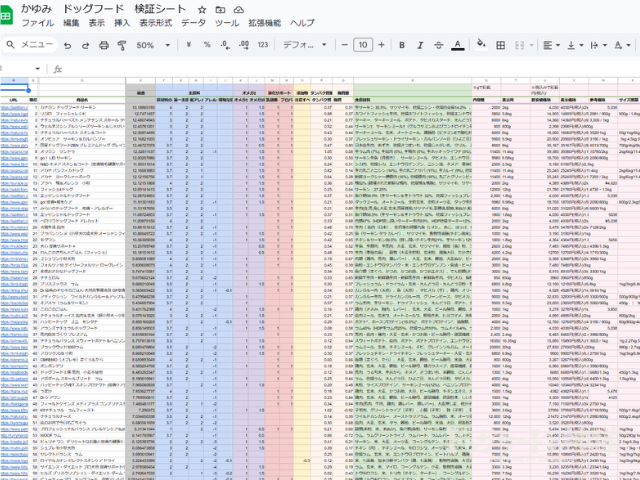Select the product name cell for rank 41
640x480 pixels.
click(82, 360)
